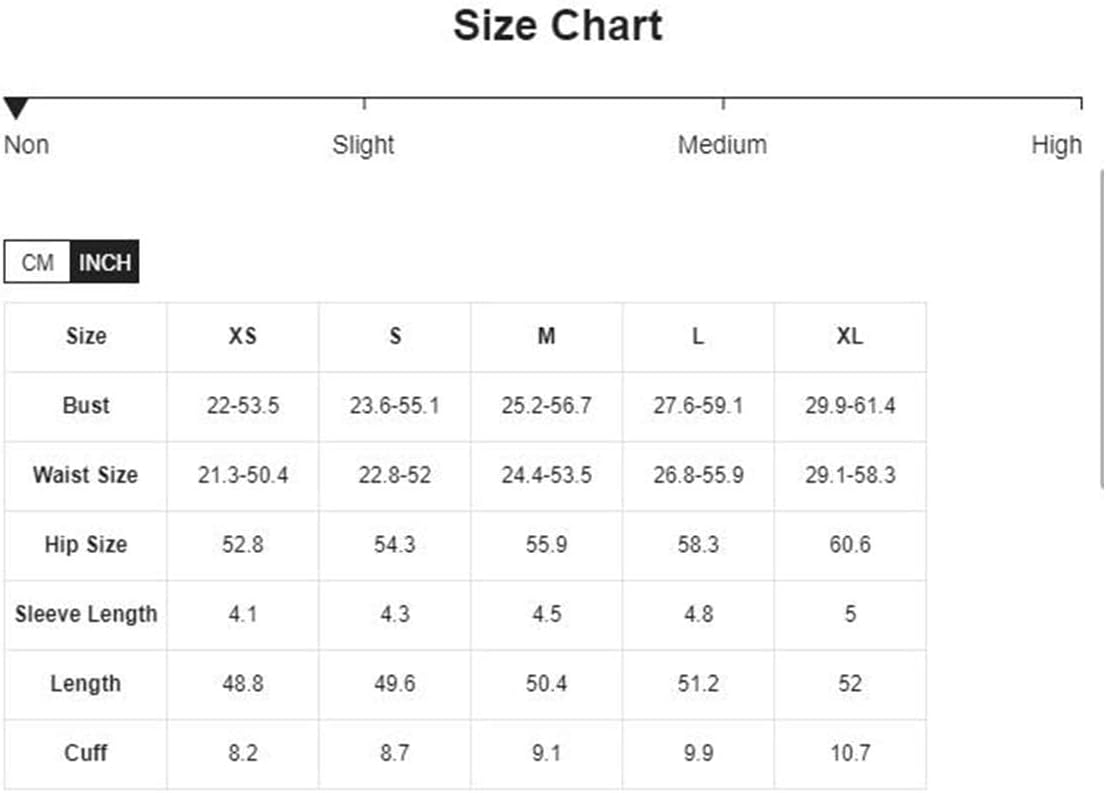
Task: Click the 58.3 hip size cell
Action: pos(698,545)
